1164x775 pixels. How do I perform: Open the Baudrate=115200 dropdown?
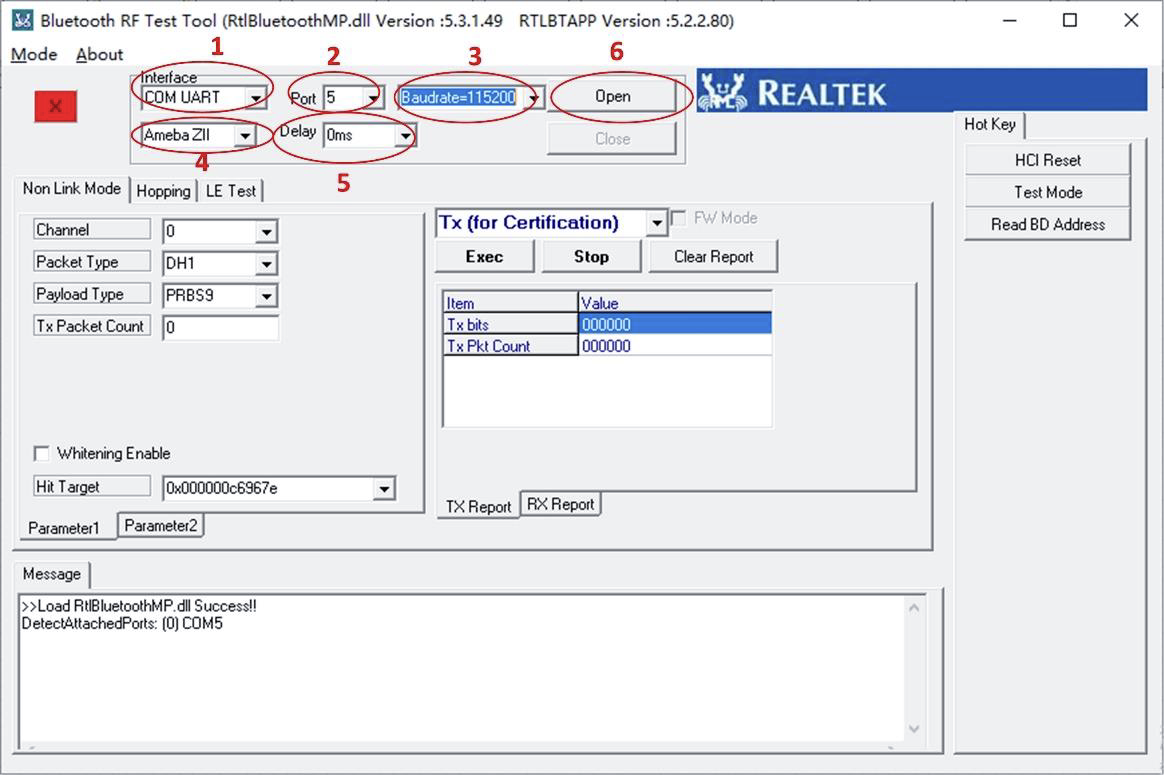coord(533,98)
